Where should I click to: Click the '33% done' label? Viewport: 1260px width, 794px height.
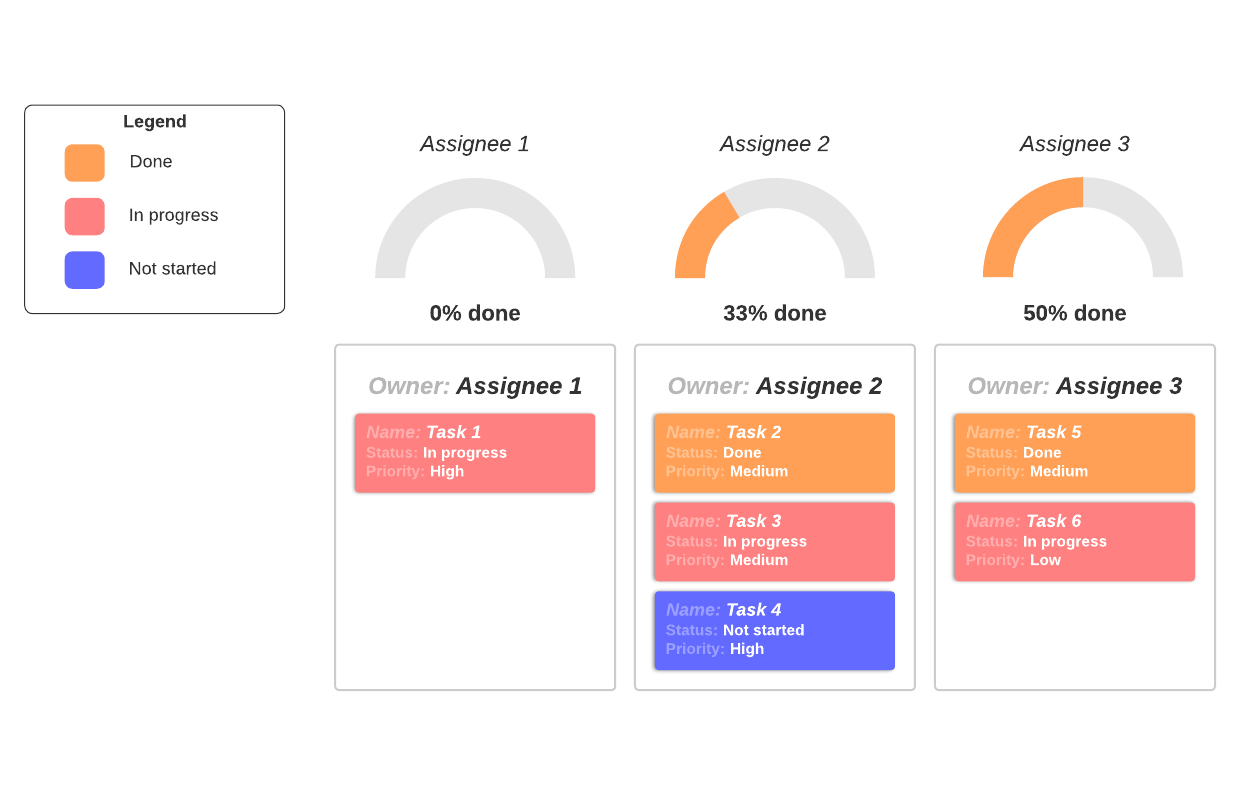point(775,313)
